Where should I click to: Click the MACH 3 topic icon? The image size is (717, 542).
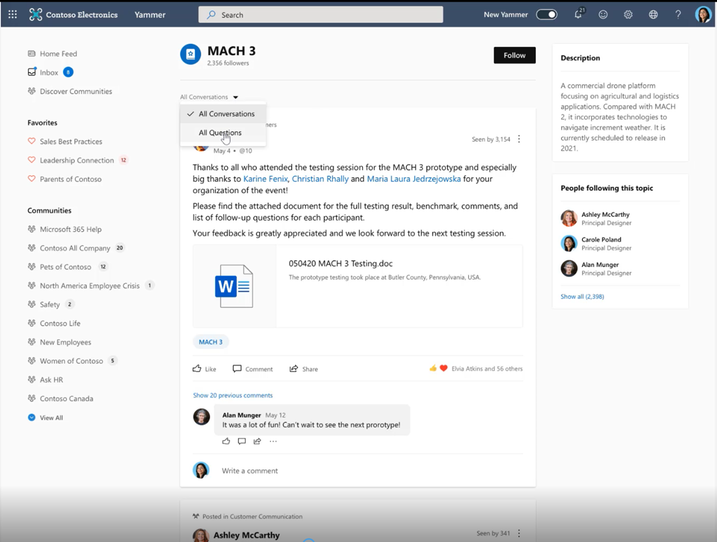coord(190,54)
